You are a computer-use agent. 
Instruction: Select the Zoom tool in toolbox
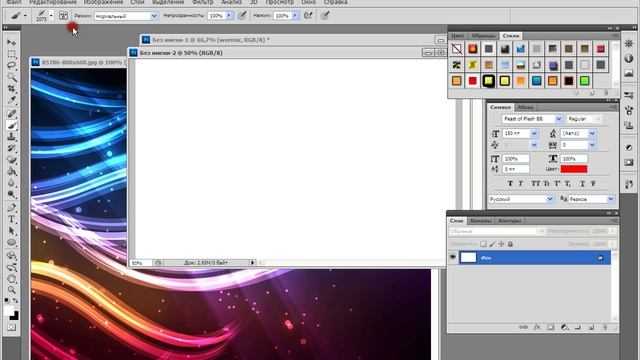11,290
